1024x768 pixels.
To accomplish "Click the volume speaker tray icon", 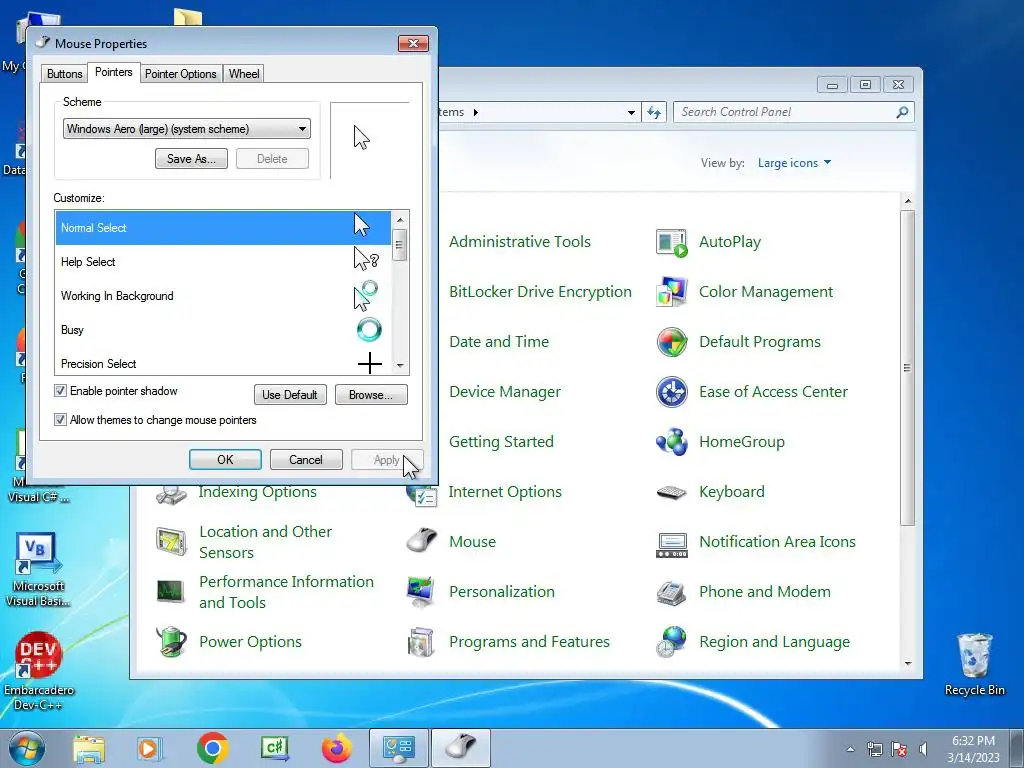I will (x=923, y=749).
